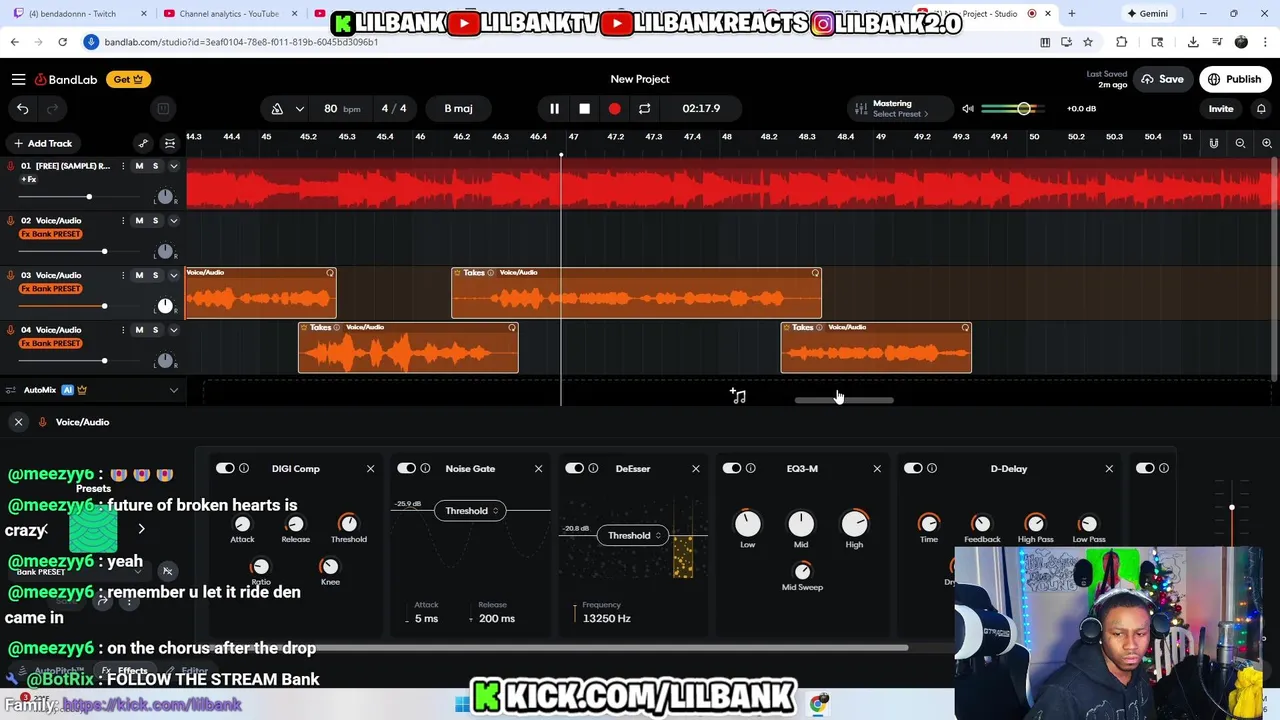Open the automation curve tool
Screen dimensions: 1280x720
(143, 143)
